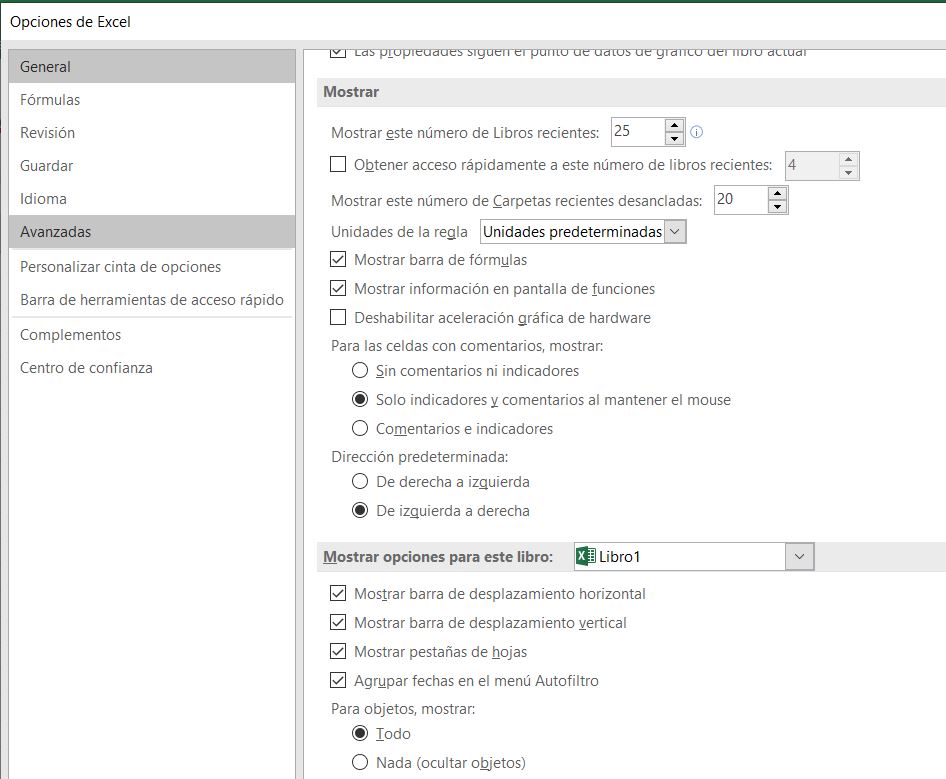Select Todo for objects display
The image size is (946, 779).
point(360,734)
